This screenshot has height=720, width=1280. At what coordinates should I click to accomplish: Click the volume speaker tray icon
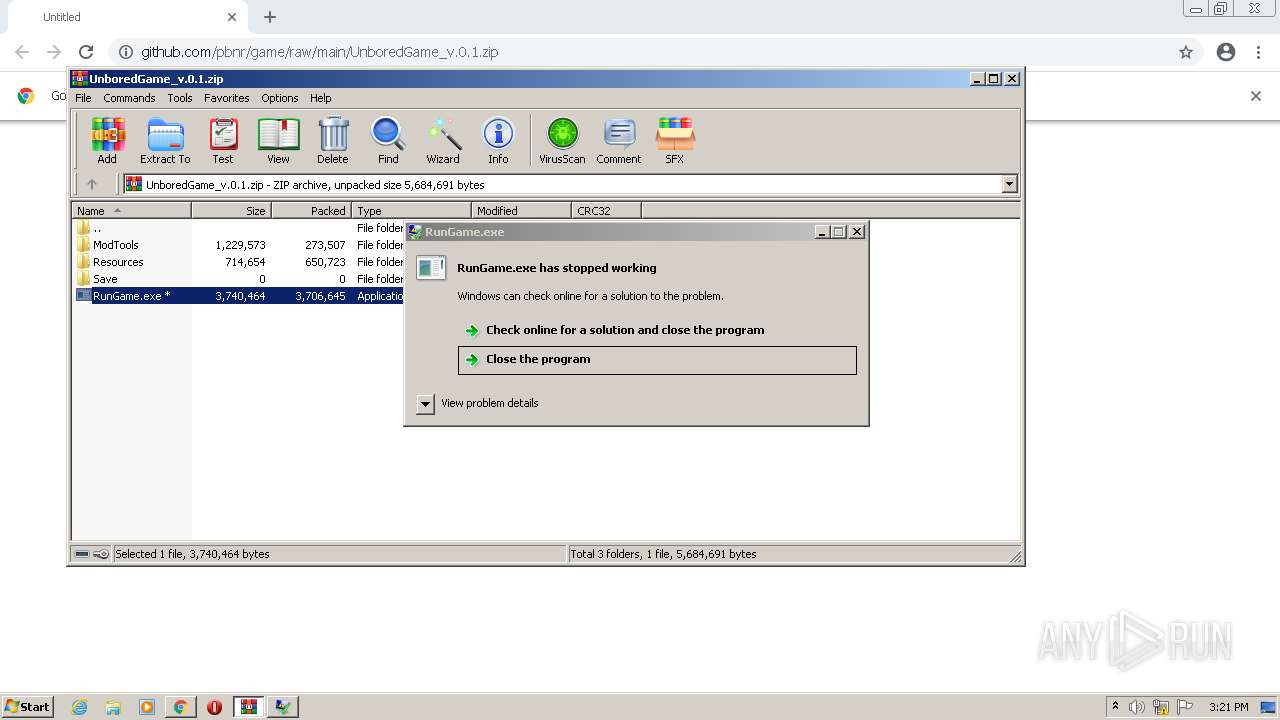point(1137,707)
